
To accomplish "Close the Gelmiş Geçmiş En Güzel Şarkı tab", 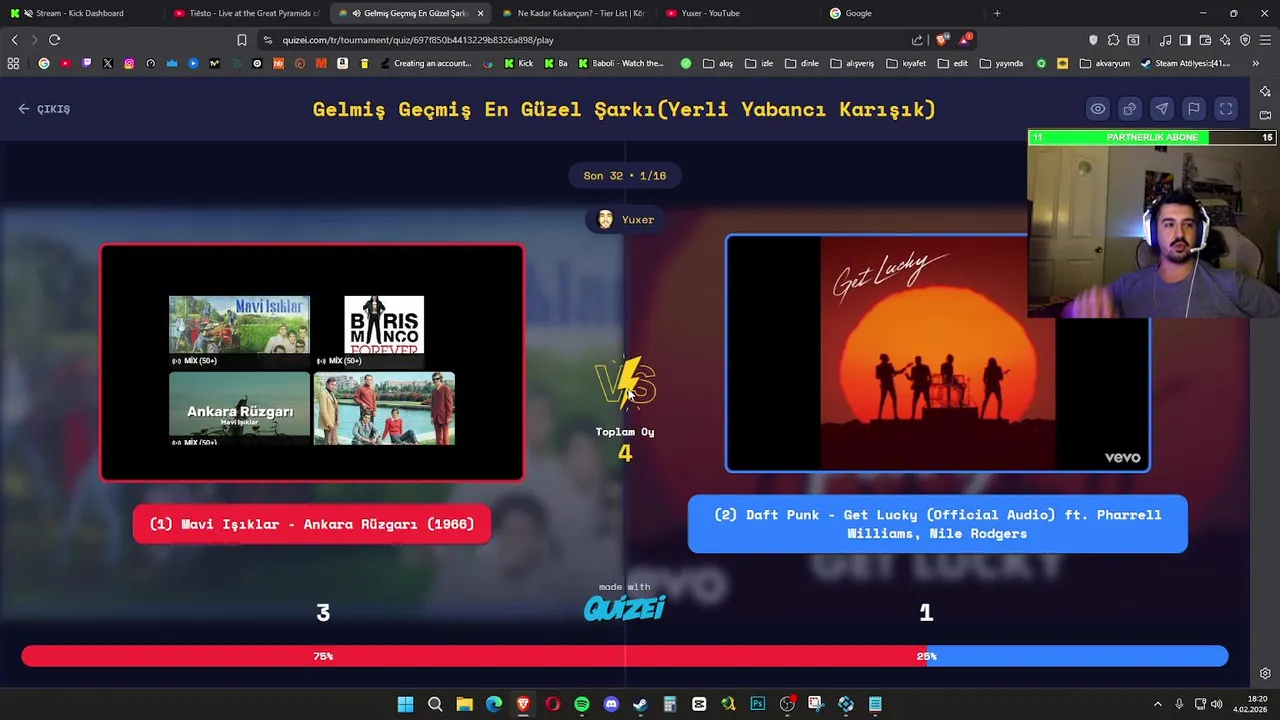I will click(480, 13).
